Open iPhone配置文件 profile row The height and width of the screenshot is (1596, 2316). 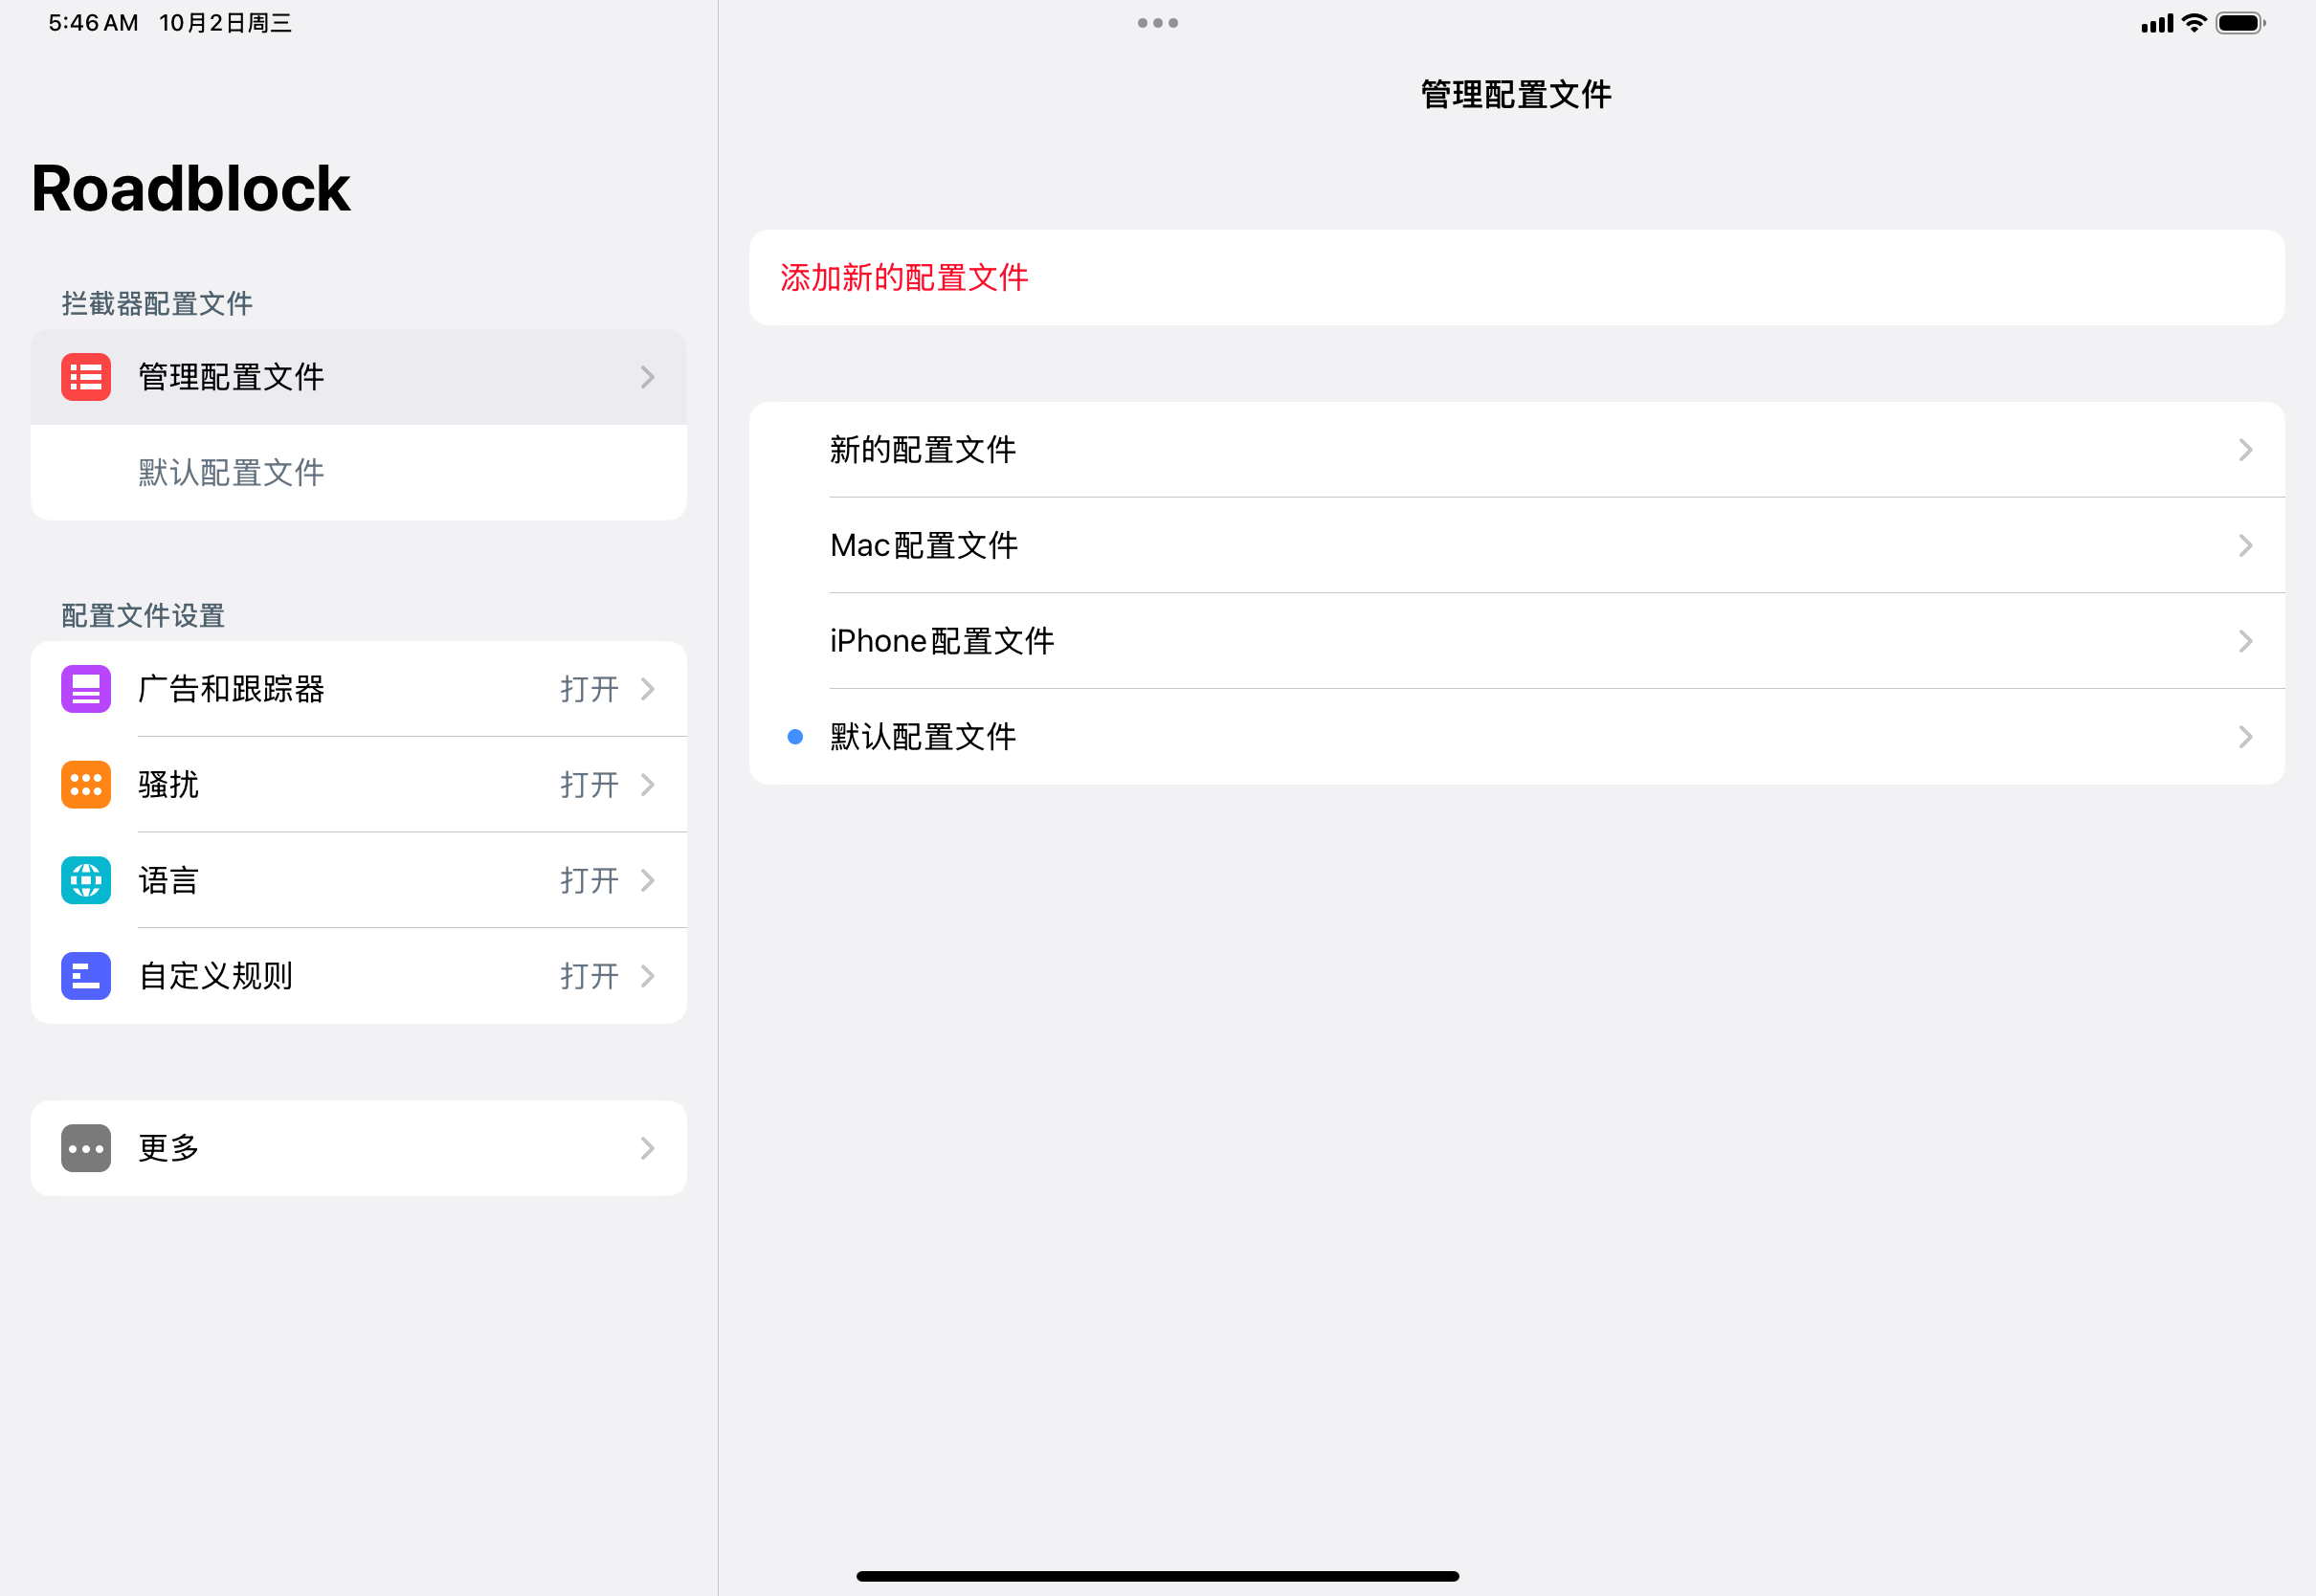point(1516,641)
